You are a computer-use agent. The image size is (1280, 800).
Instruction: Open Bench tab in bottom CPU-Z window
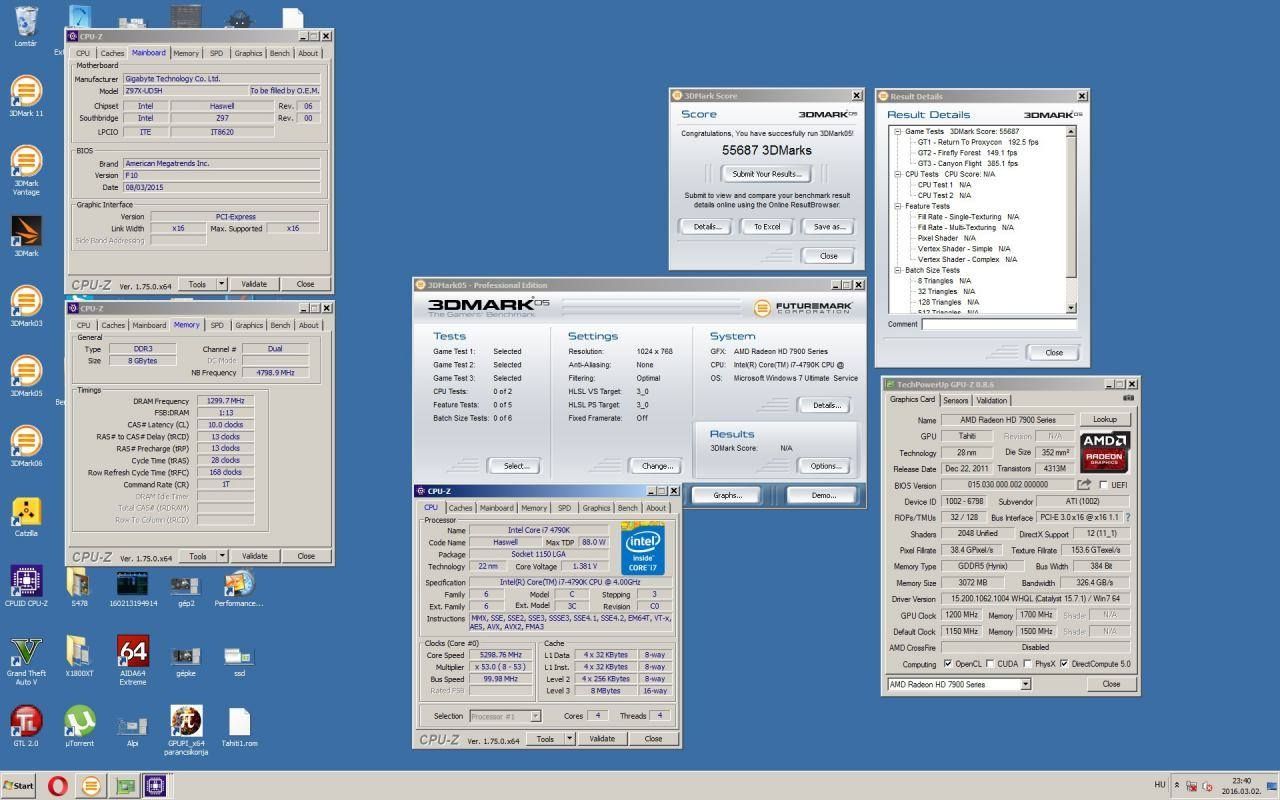click(x=628, y=508)
